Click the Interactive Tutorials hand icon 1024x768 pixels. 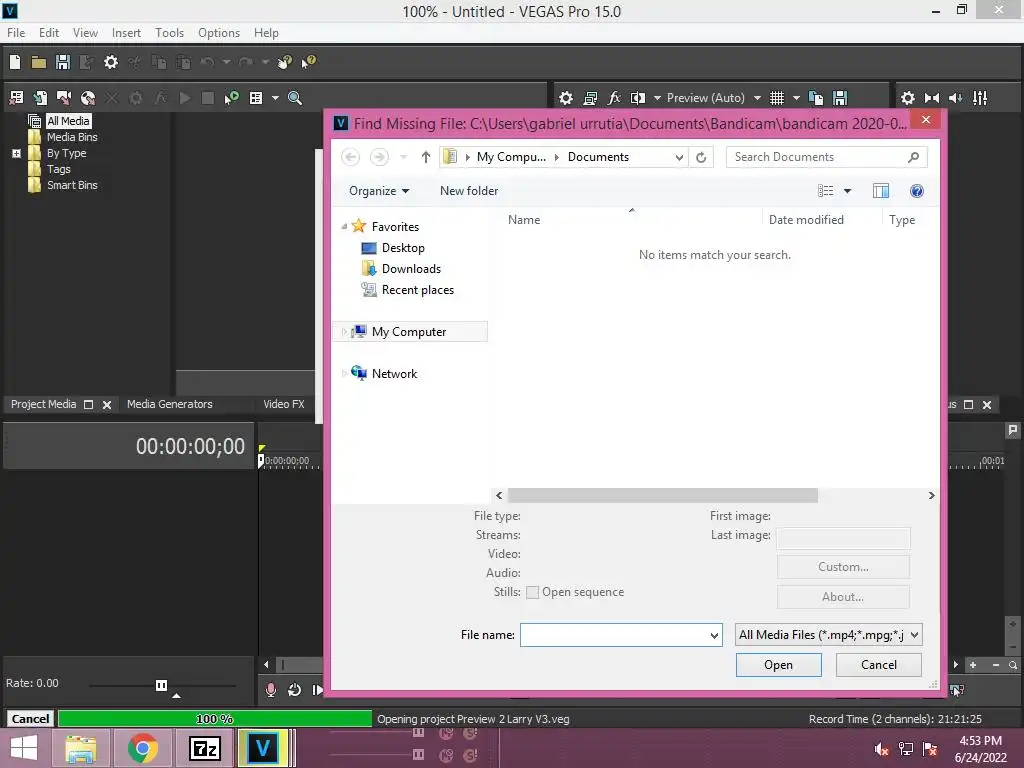pos(285,62)
